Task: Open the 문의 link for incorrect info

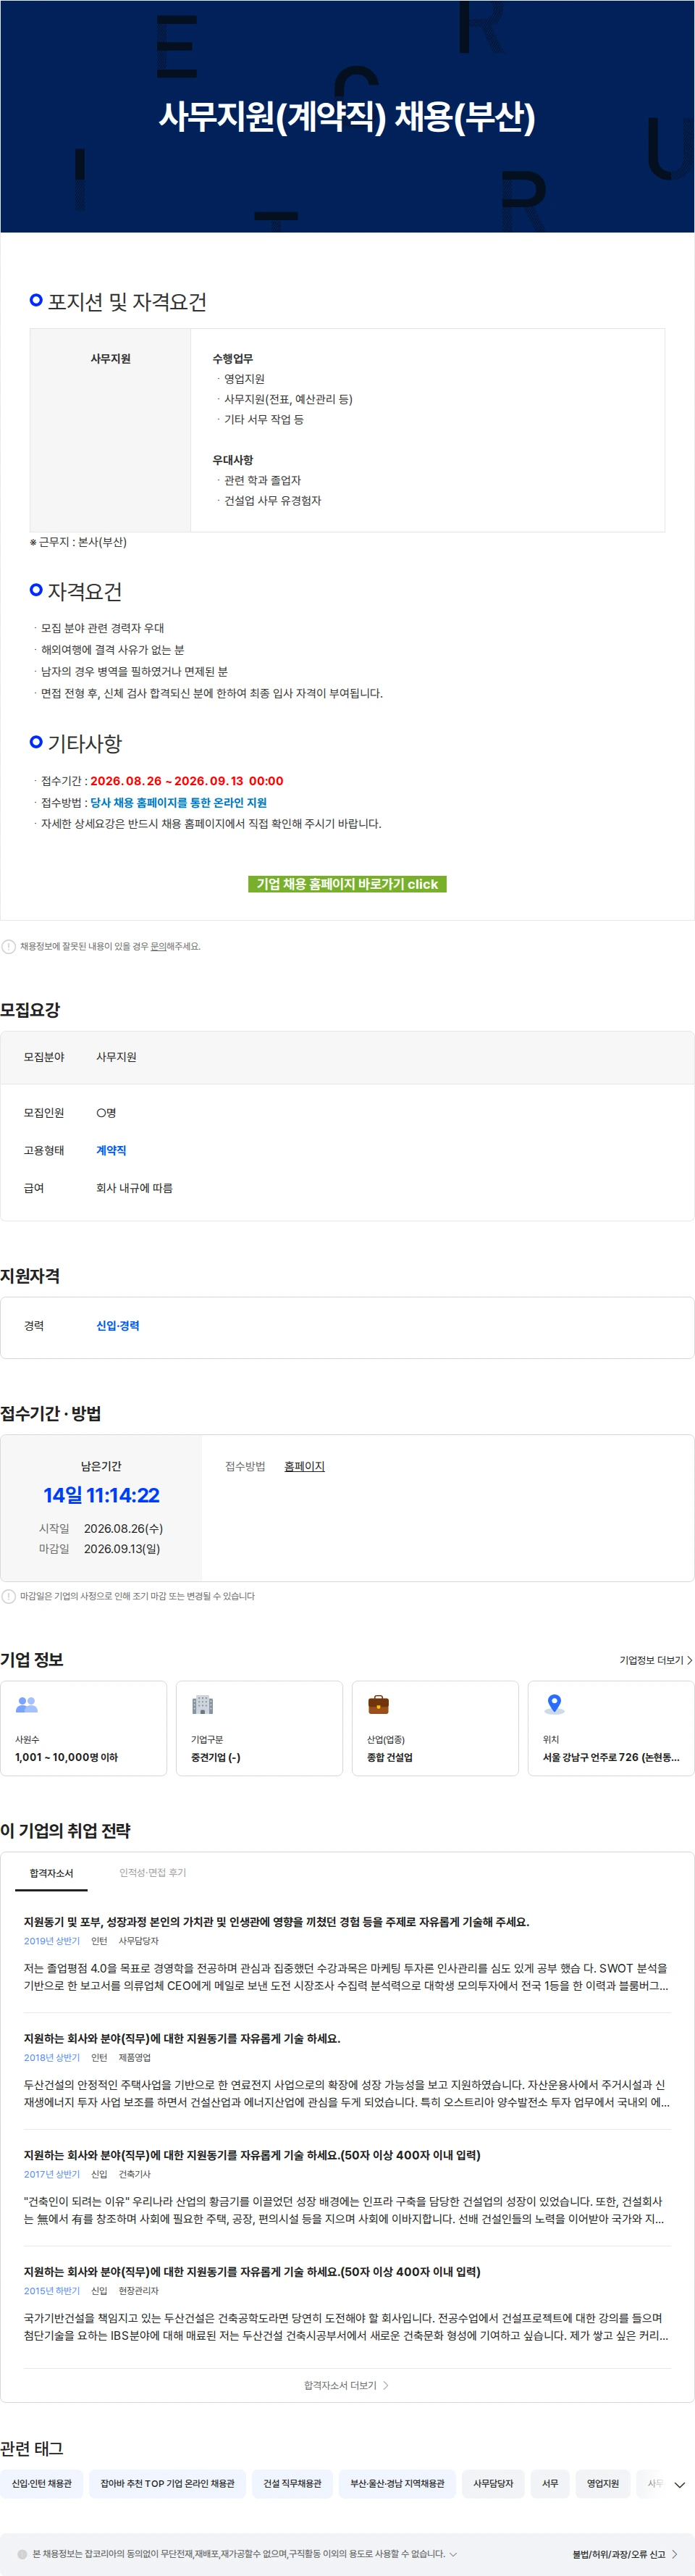Action: (x=158, y=946)
